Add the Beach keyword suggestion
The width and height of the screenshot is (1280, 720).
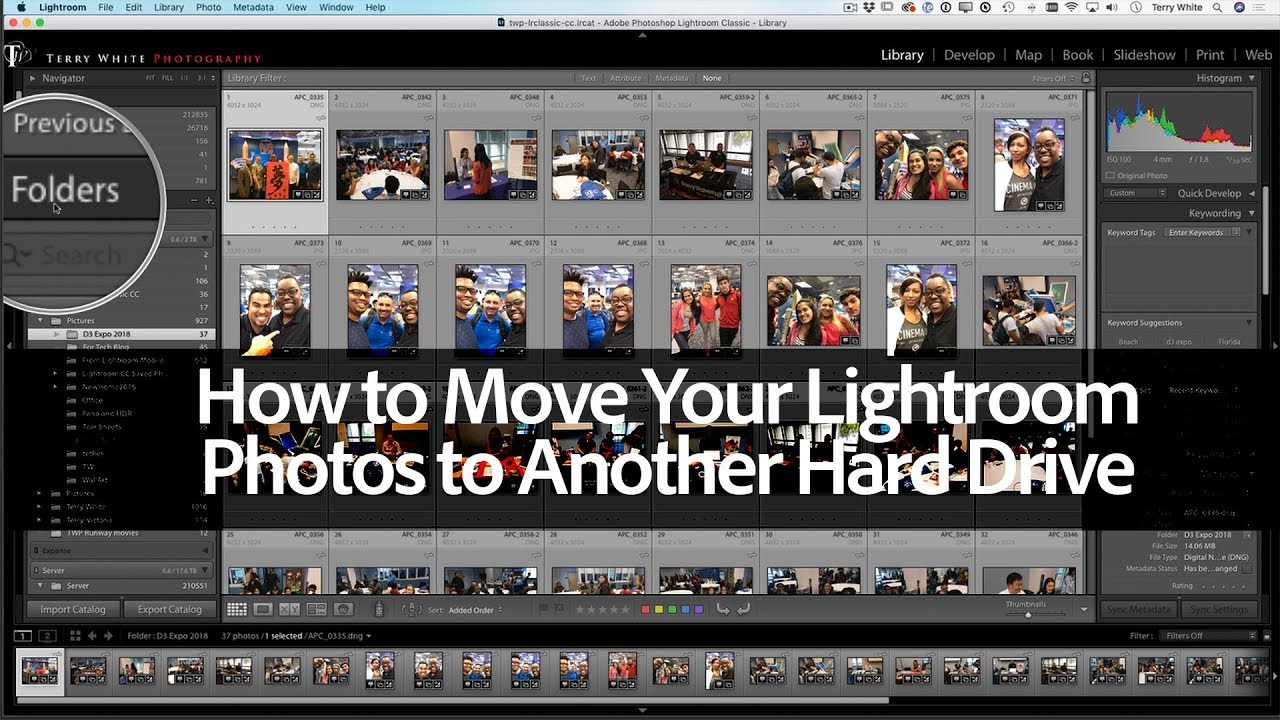[1128, 342]
